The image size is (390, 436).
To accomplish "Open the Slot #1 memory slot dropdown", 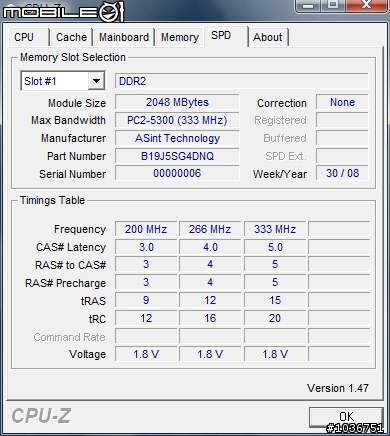I will tap(96, 81).
